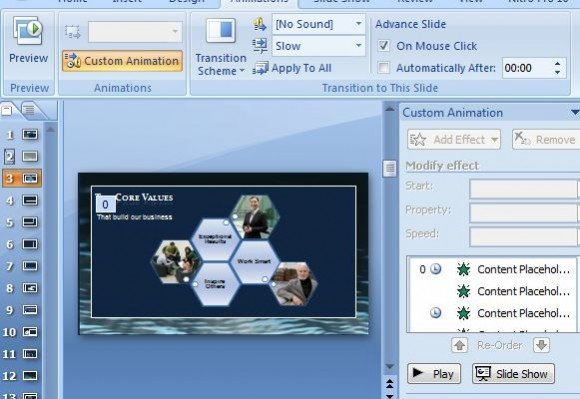Open the Speed dropdown under Modify effect
Image resolution: width=580 pixels, height=399 pixels.
525,236
